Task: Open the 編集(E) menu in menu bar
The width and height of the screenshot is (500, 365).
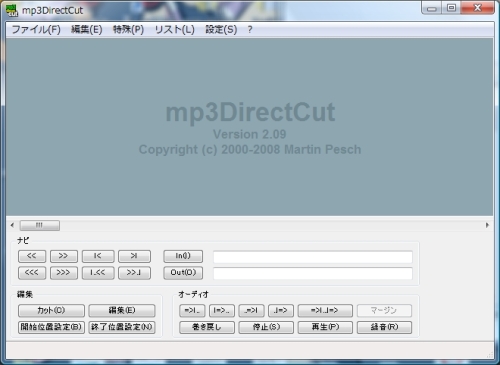Action: (87, 30)
